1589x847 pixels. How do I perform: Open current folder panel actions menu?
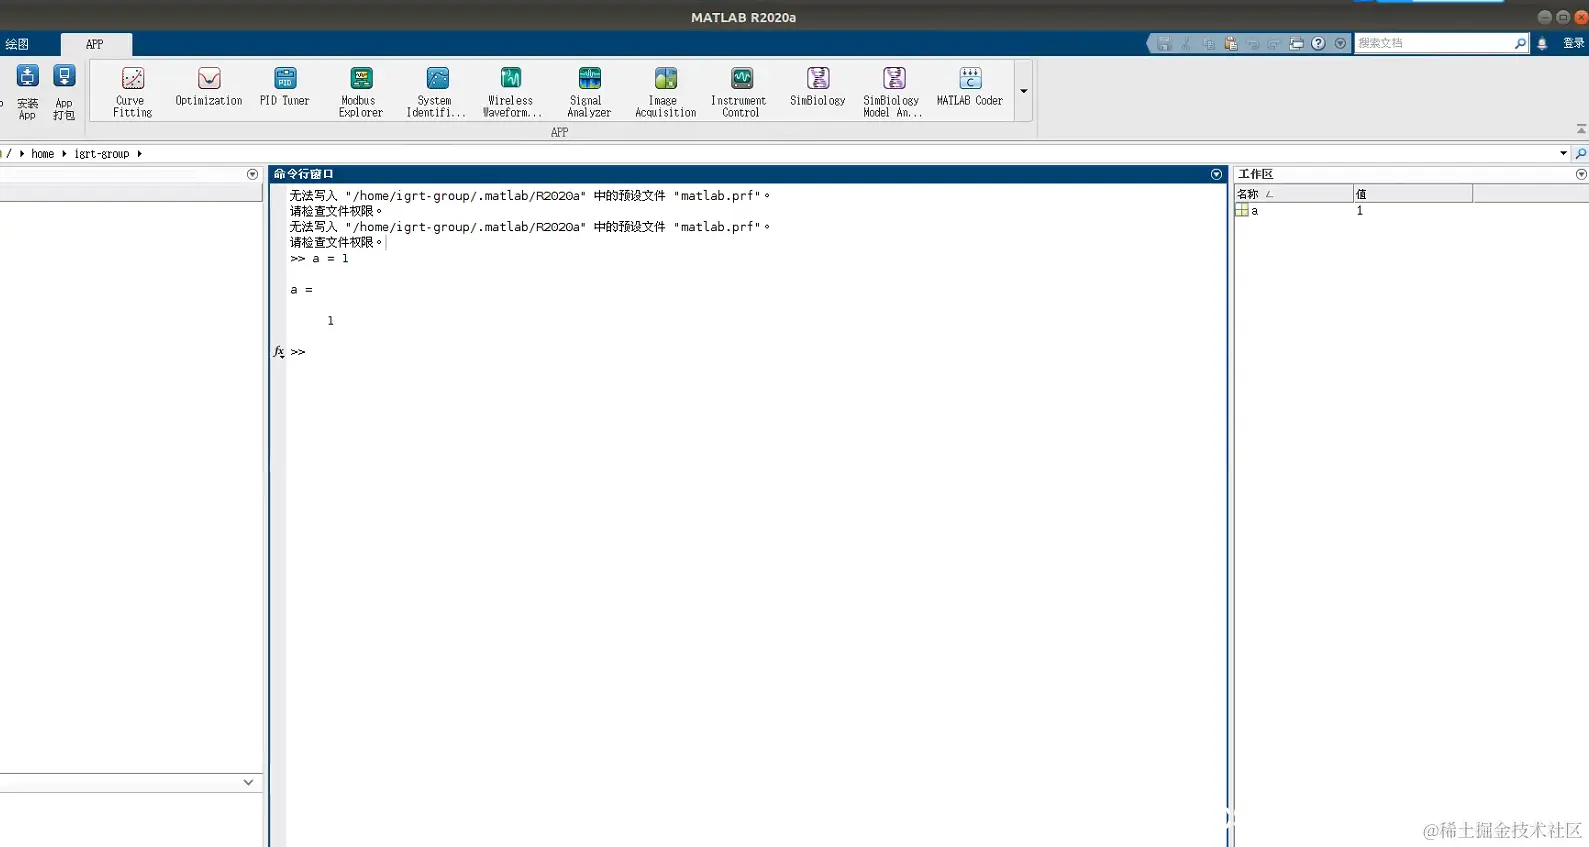(x=252, y=174)
